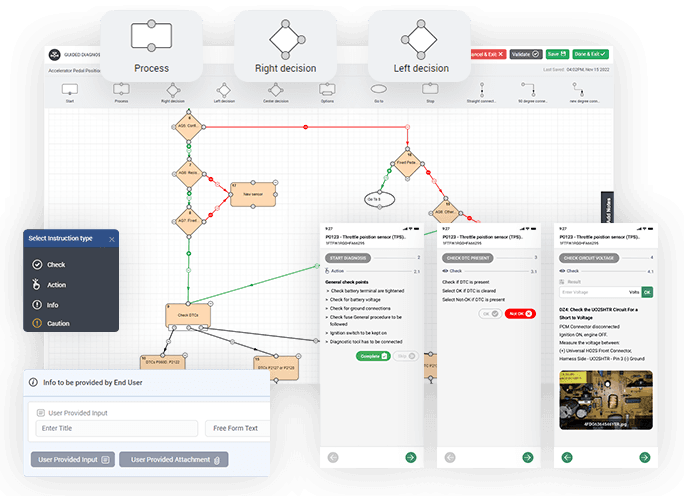The height and width of the screenshot is (496, 684).
Task: Choose the small Left decision toolbar shape
Action: point(224,90)
